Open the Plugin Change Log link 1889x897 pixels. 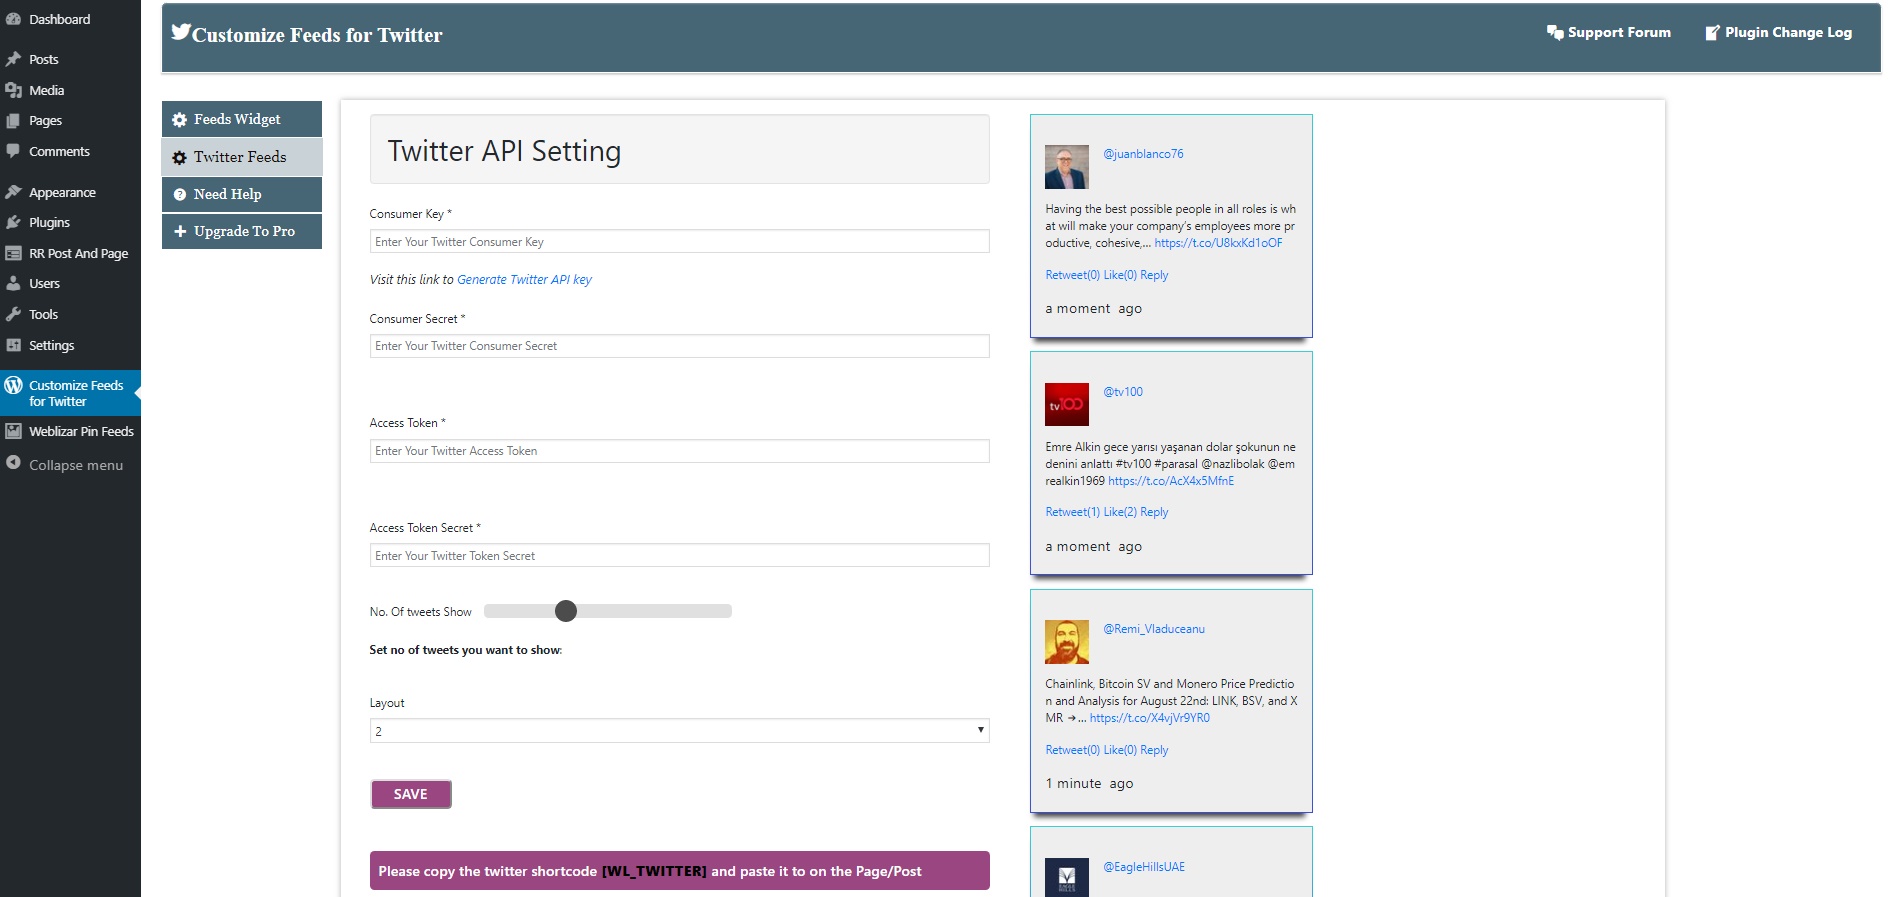click(x=1778, y=32)
